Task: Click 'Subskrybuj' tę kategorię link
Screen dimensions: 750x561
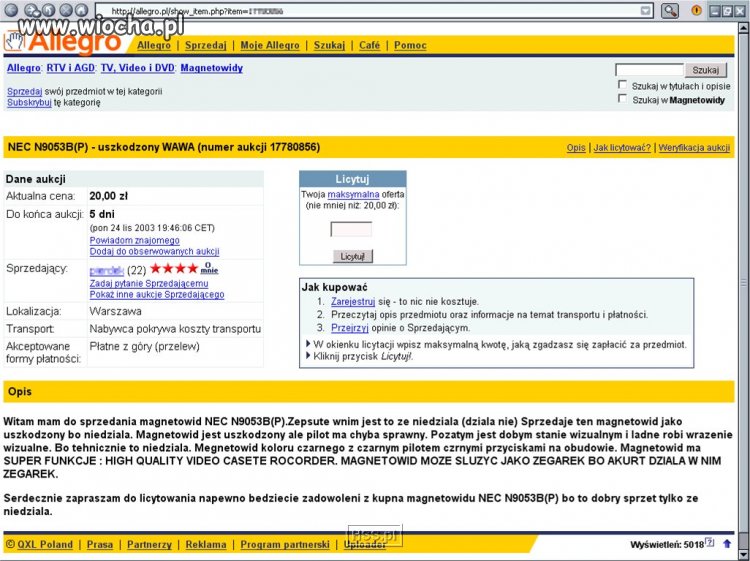Action: tap(29, 102)
